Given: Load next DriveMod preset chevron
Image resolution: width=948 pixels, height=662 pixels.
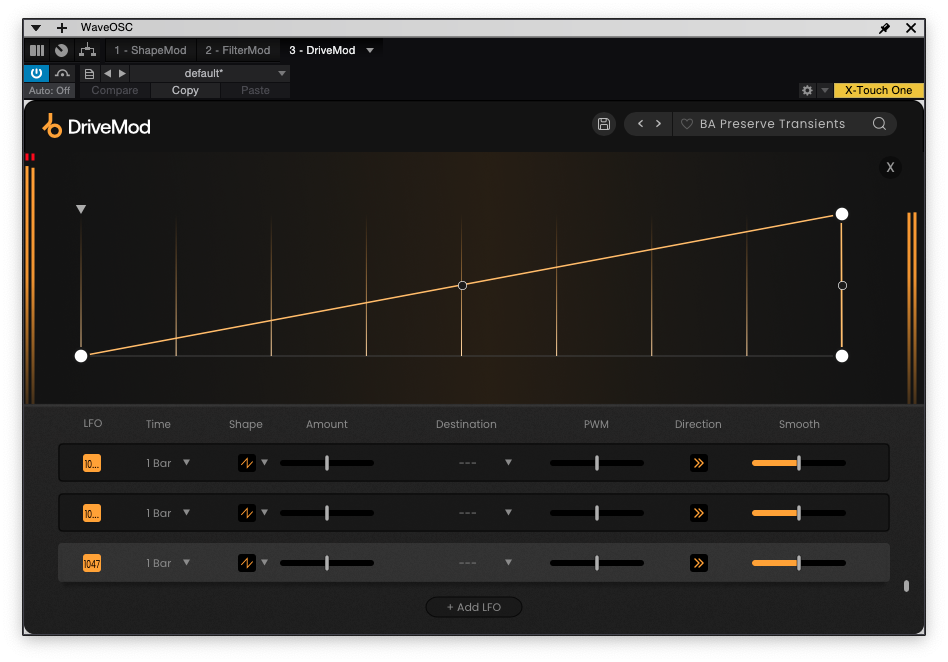Looking at the screenshot, I should [658, 123].
